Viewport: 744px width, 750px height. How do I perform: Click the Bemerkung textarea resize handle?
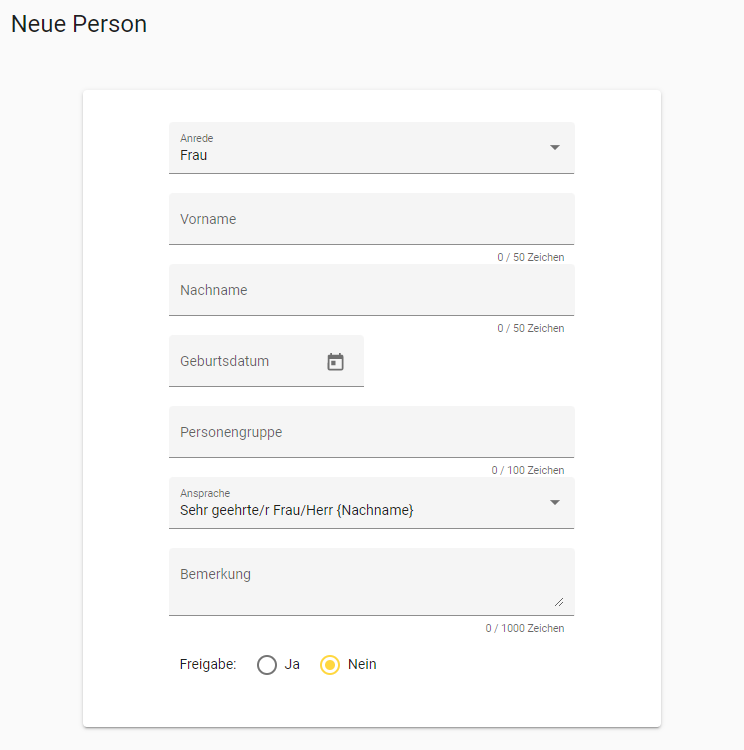click(558, 601)
